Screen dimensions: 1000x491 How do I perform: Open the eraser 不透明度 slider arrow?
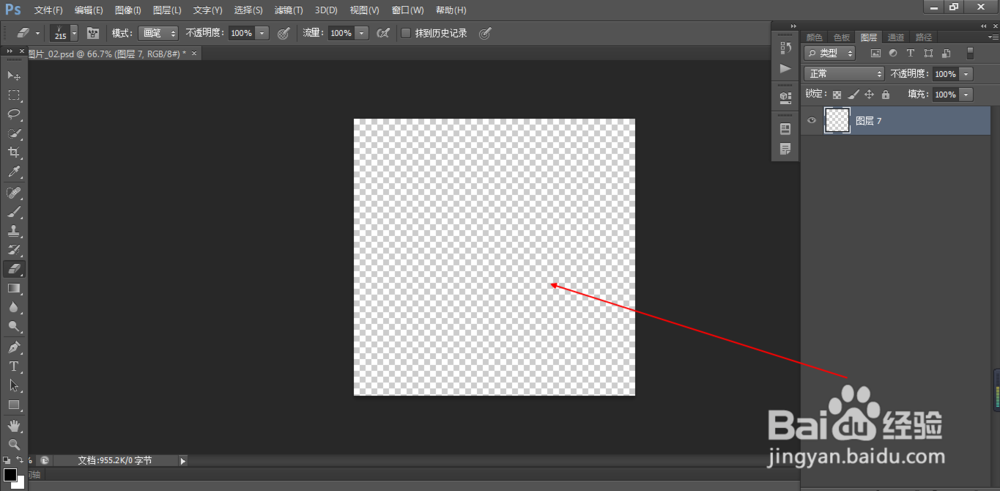click(x=263, y=33)
